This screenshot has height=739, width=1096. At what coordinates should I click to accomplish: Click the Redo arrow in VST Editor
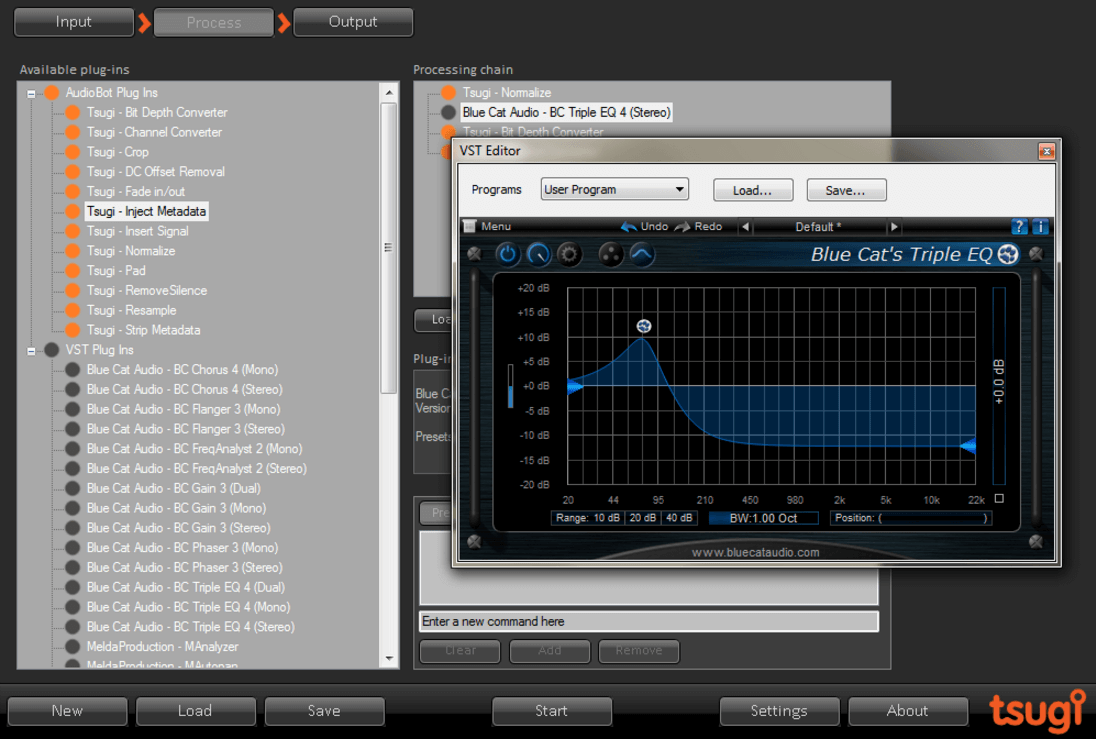point(682,227)
